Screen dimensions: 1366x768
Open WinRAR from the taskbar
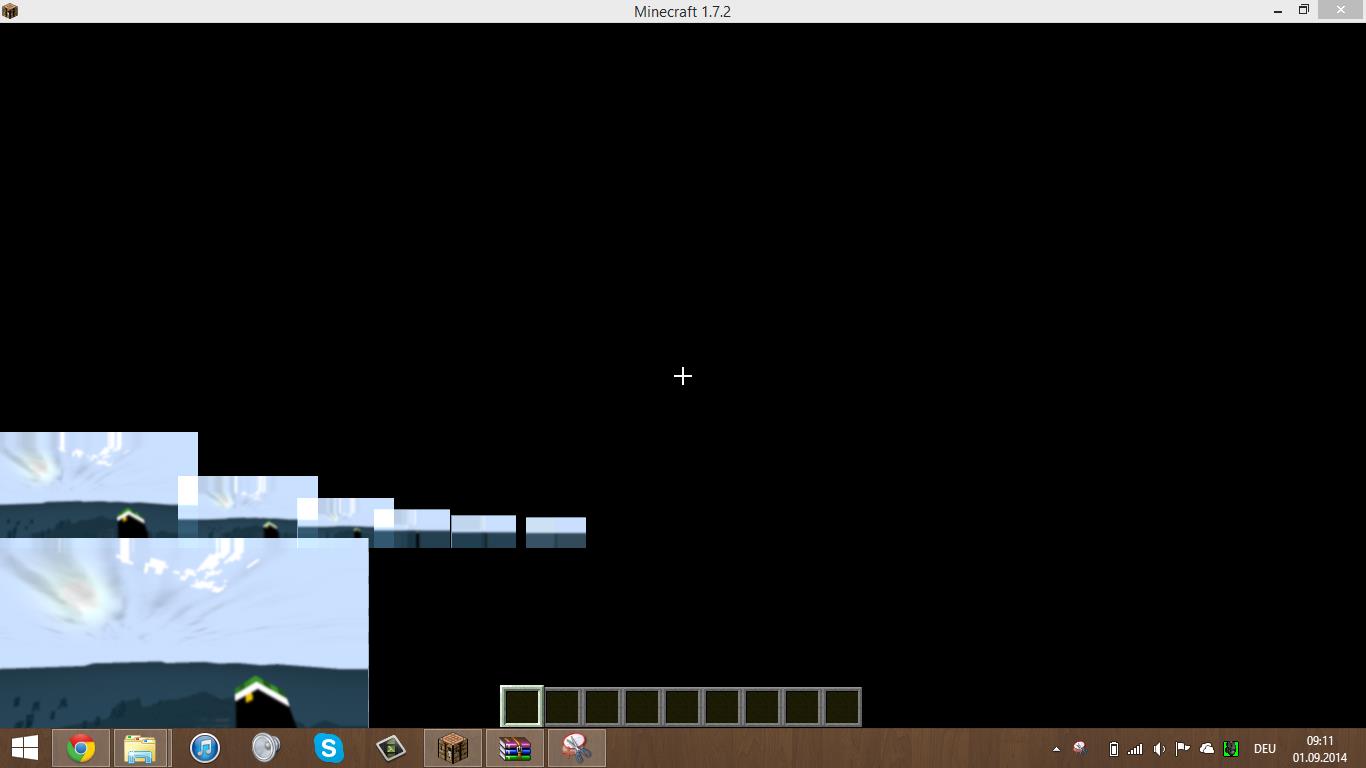point(513,747)
